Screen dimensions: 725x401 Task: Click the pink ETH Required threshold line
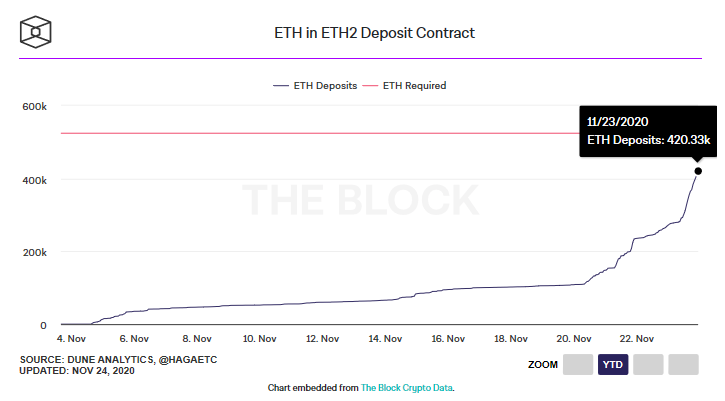[320, 133]
